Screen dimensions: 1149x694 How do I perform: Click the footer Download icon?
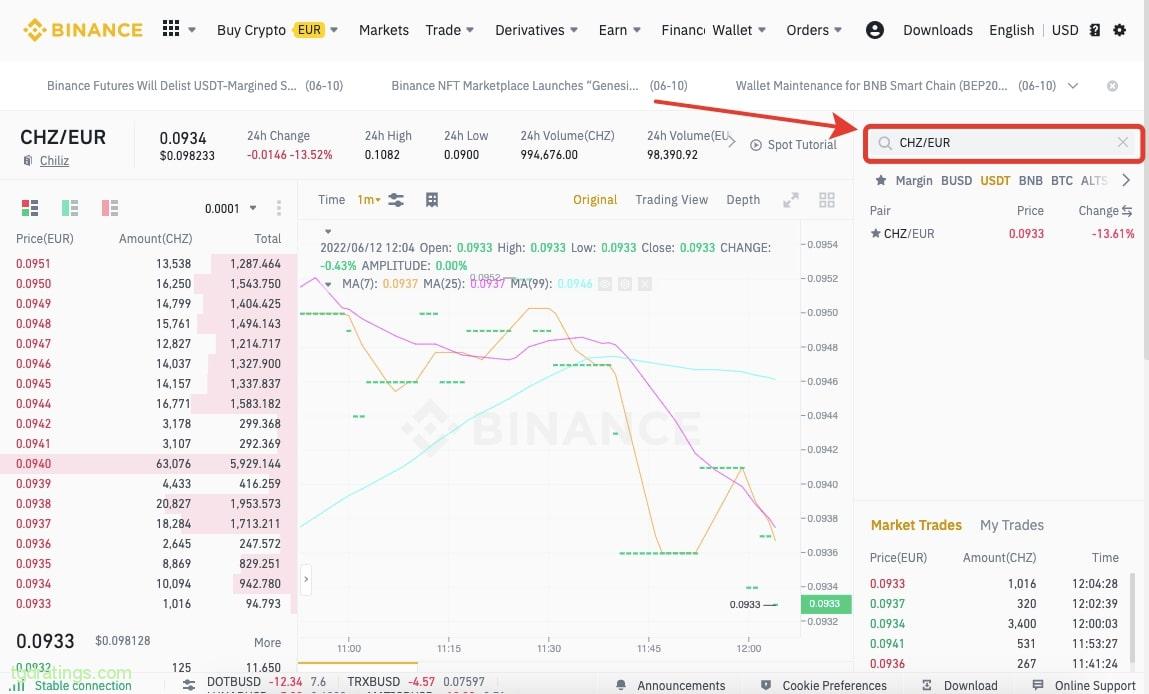[927, 685]
